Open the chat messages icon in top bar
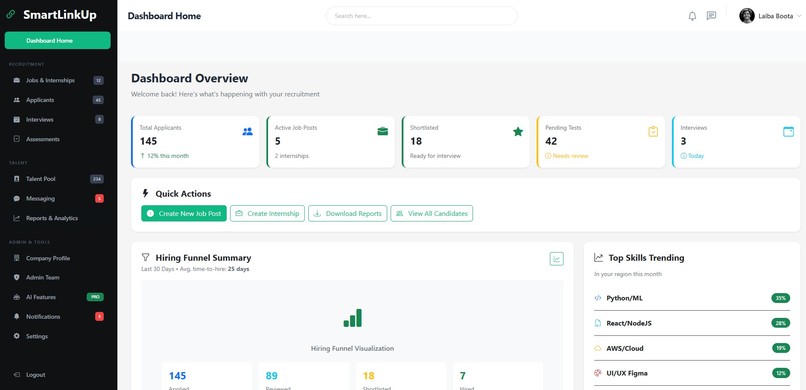Viewport: 806px width, 390px height. (x=711, y=16)
